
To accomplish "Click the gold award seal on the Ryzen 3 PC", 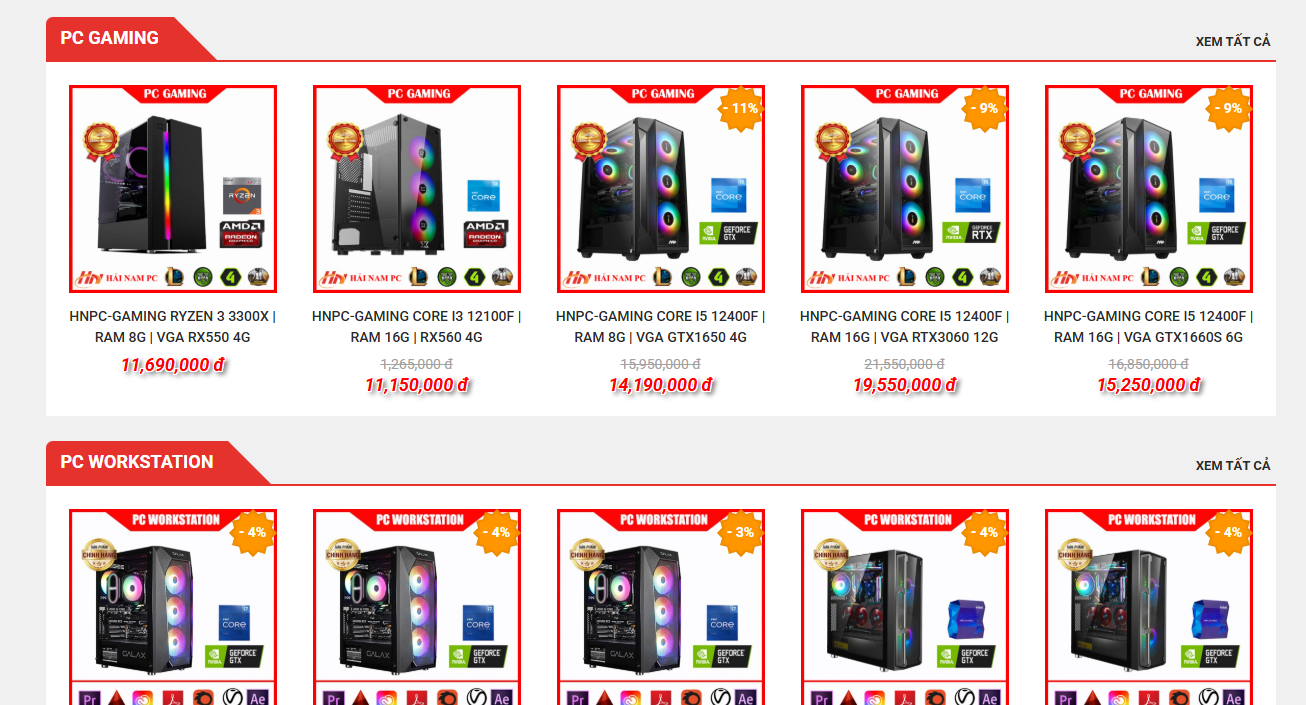I will tap(101, 143).
